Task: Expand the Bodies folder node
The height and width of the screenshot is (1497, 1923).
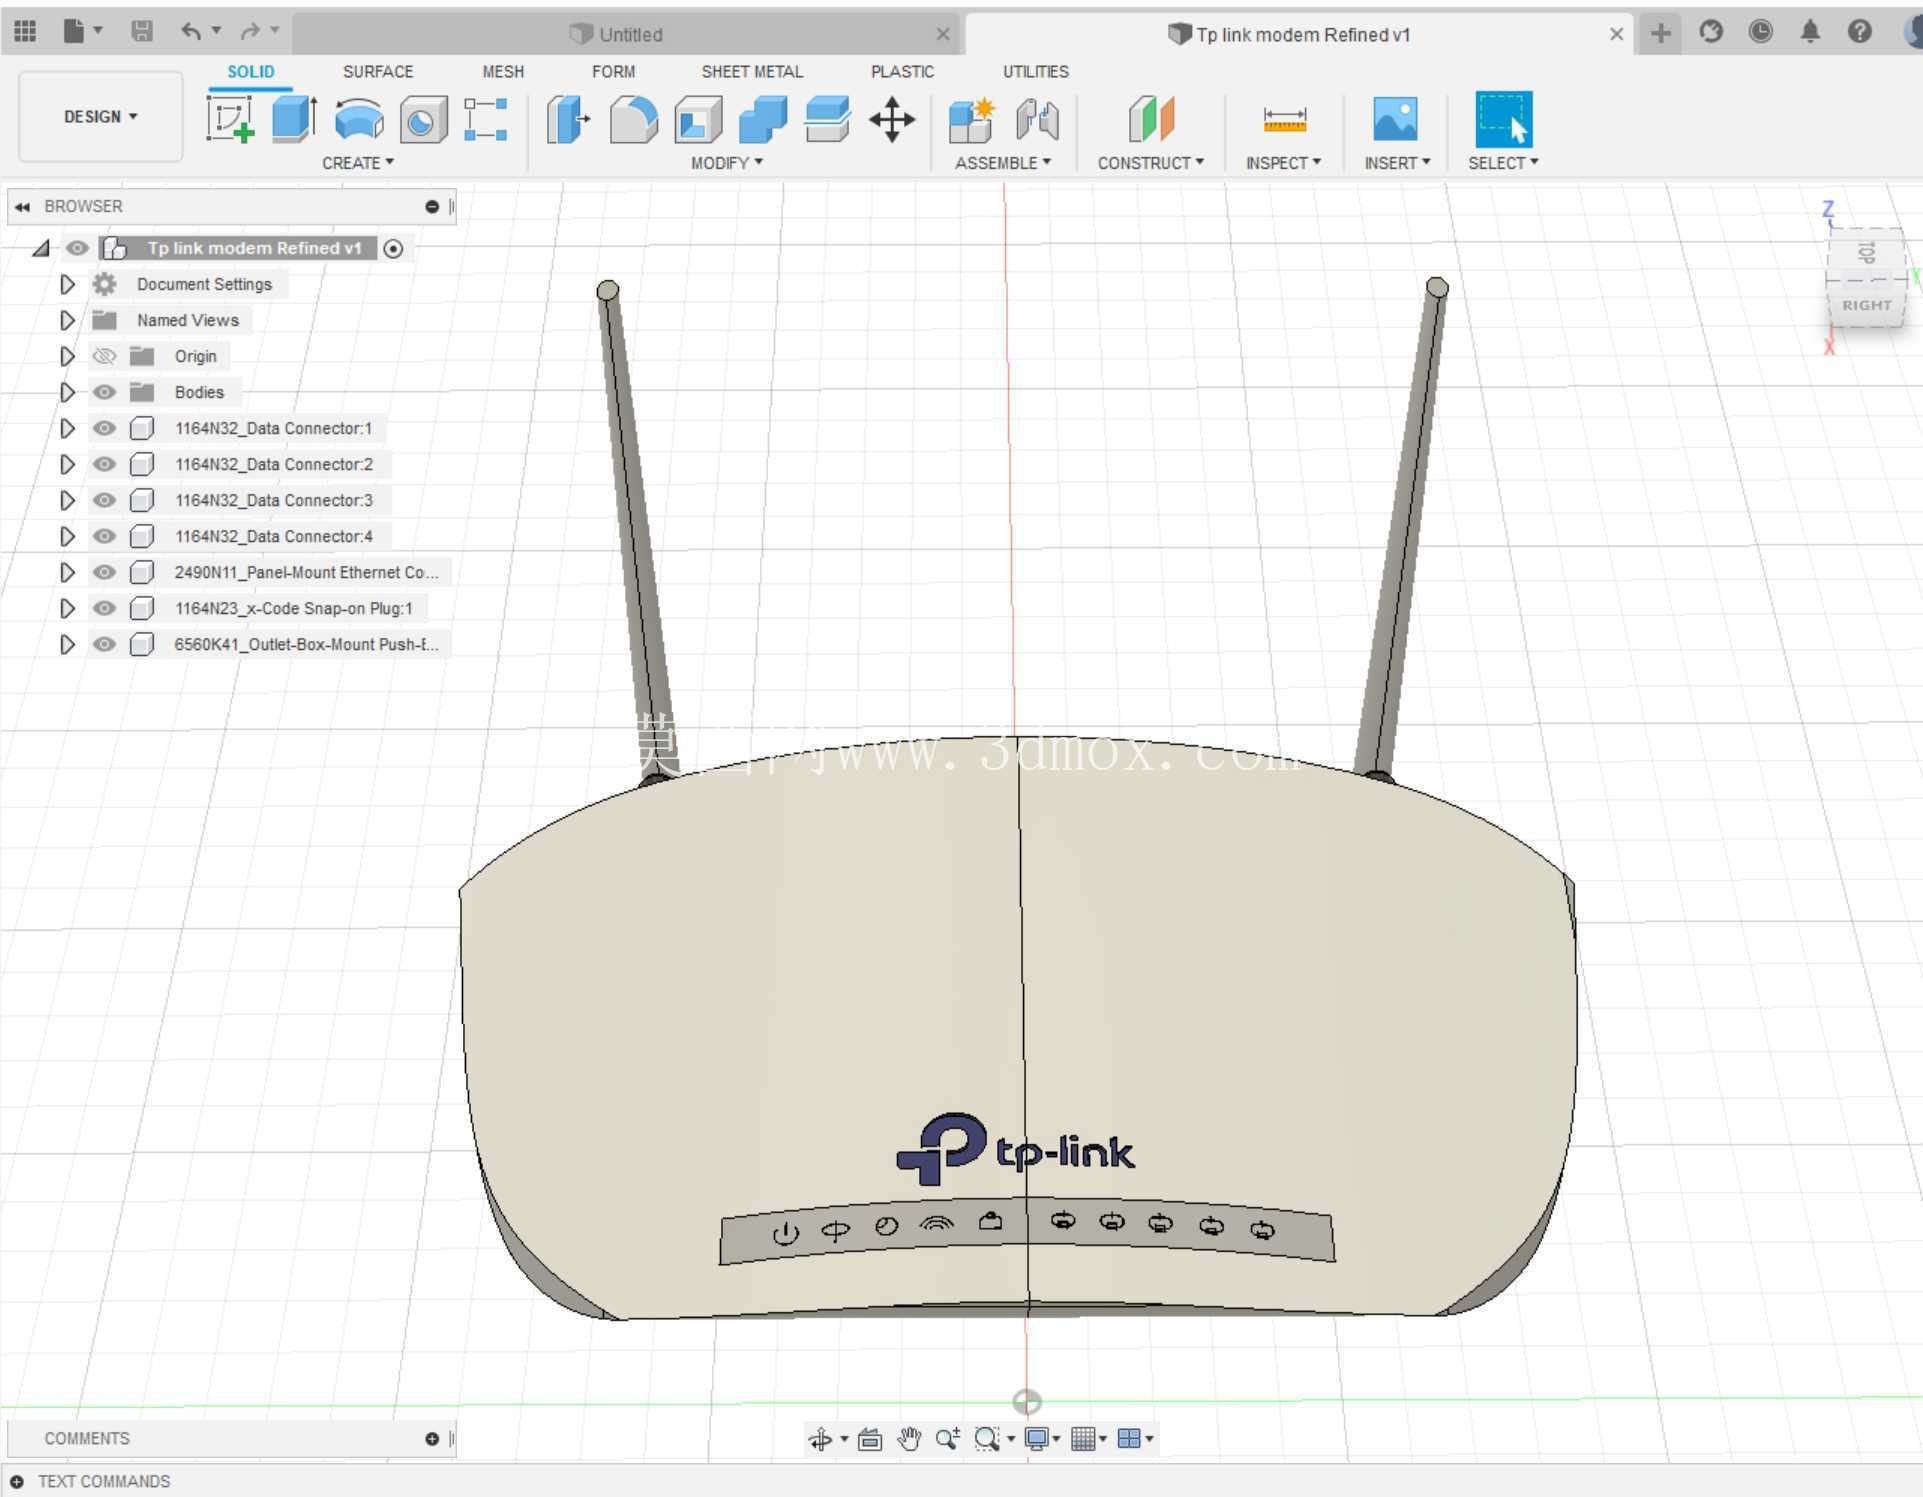Action: pyautogui.click(x=67, y=392)
